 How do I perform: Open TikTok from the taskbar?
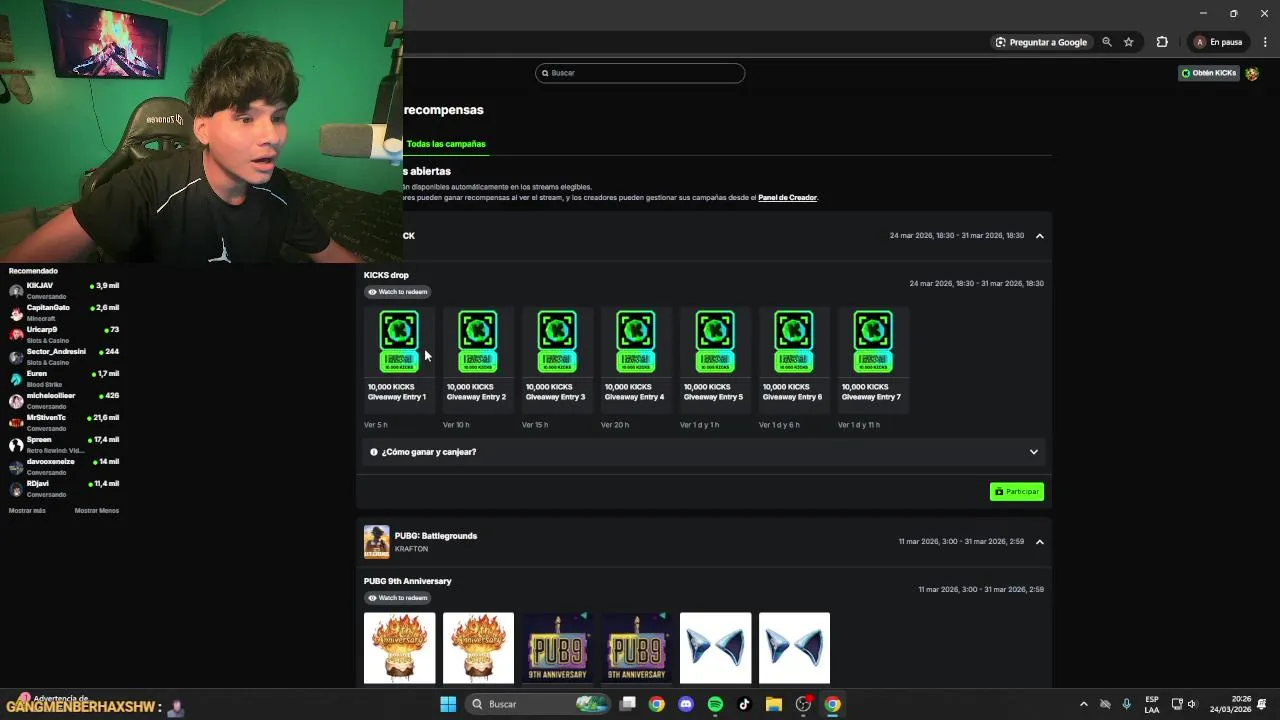[744, 704]
